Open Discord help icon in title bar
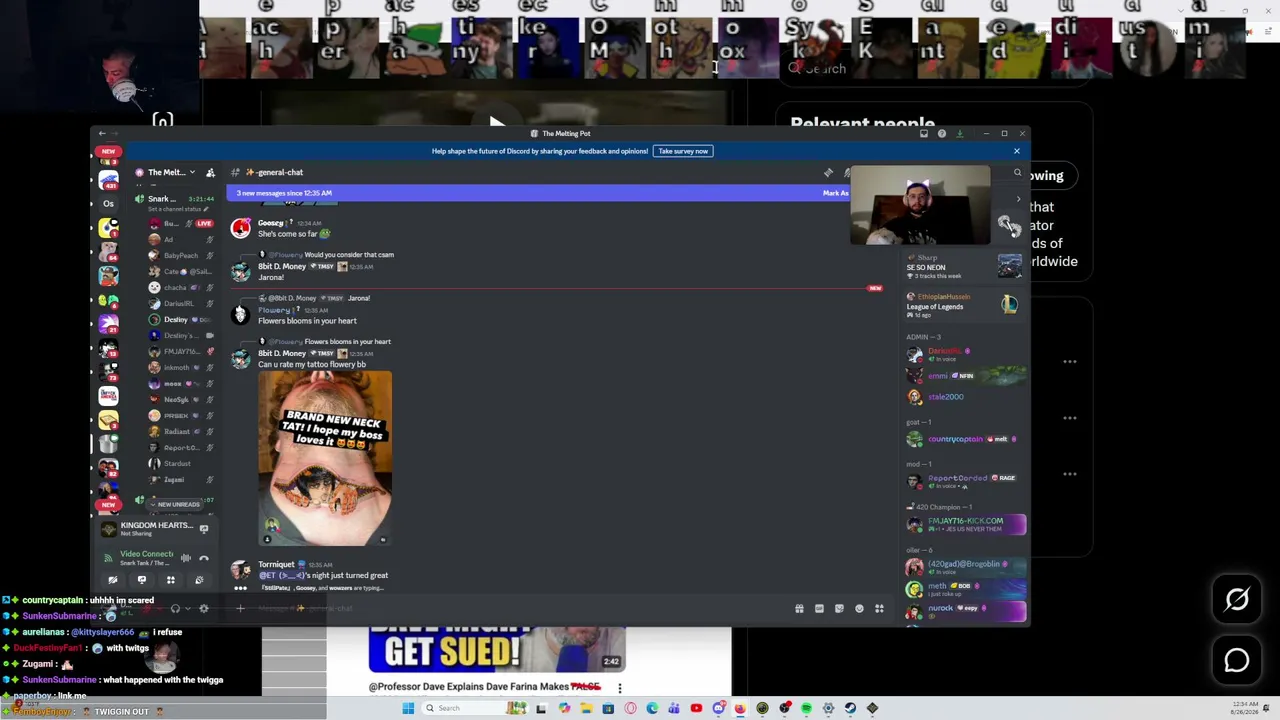This screenshot has width=1280, height=720. coord(942,133)
